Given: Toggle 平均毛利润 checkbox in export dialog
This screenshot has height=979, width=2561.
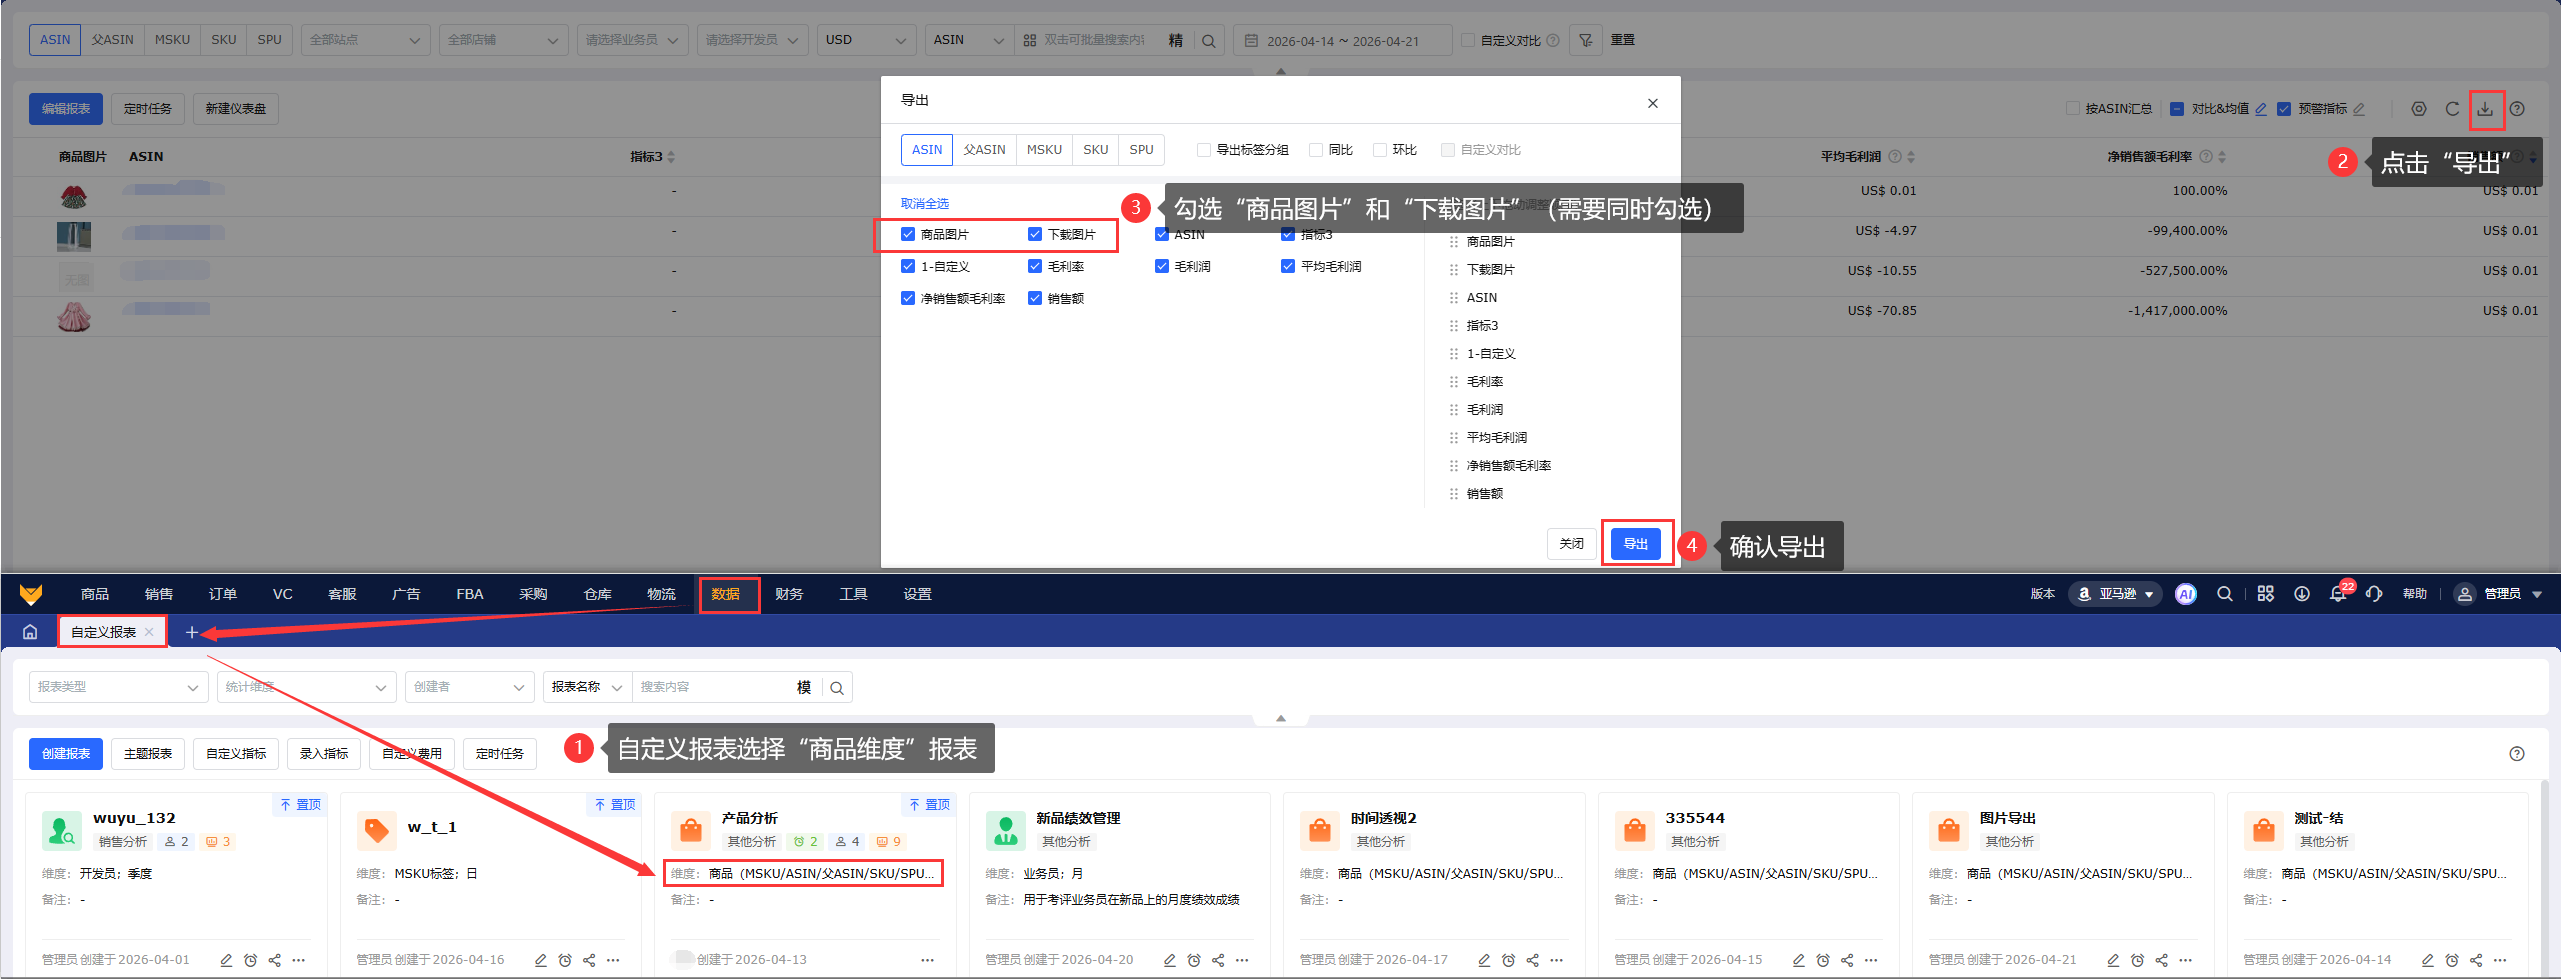Looking at the screenshot, I should [1288, 266].
